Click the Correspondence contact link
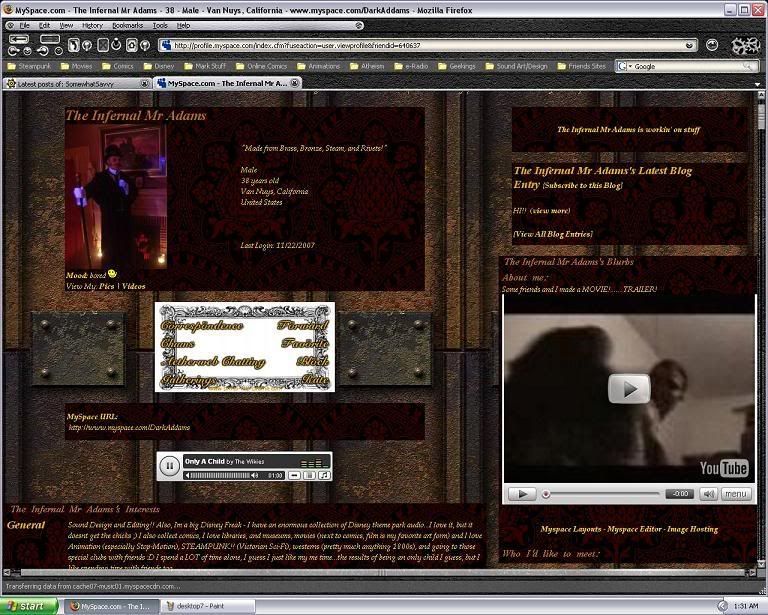The height and width of the screenshot is (615, 768). 202,325
